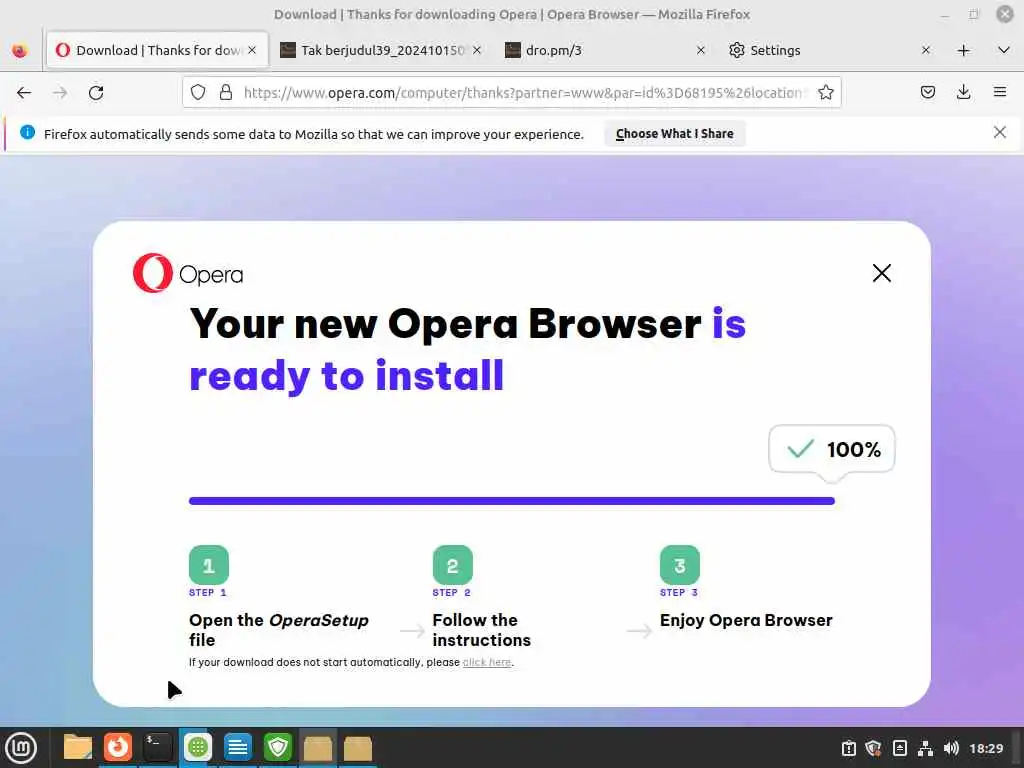Screen dimensions: 1024x768
Task: Open the network connections tray icon
Action: point(925,748)
